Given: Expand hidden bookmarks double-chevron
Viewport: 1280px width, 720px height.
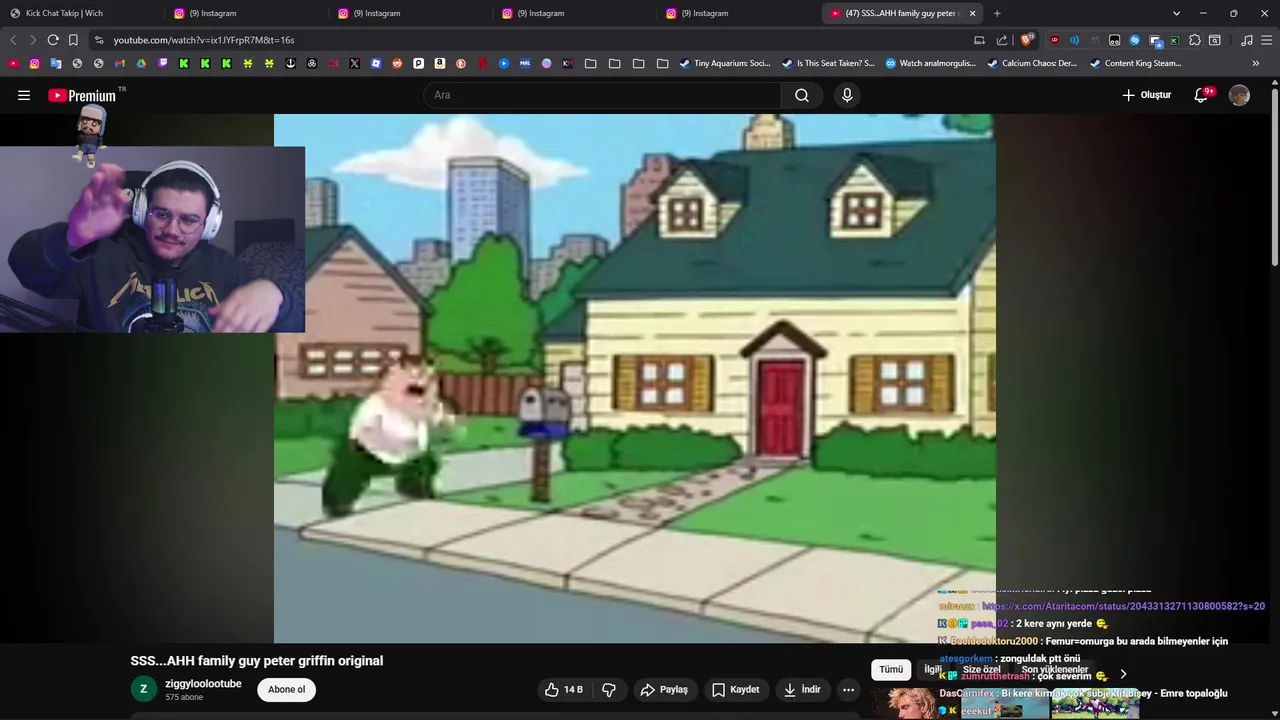Looking at the screenshot, I should tap(1256, 63).
